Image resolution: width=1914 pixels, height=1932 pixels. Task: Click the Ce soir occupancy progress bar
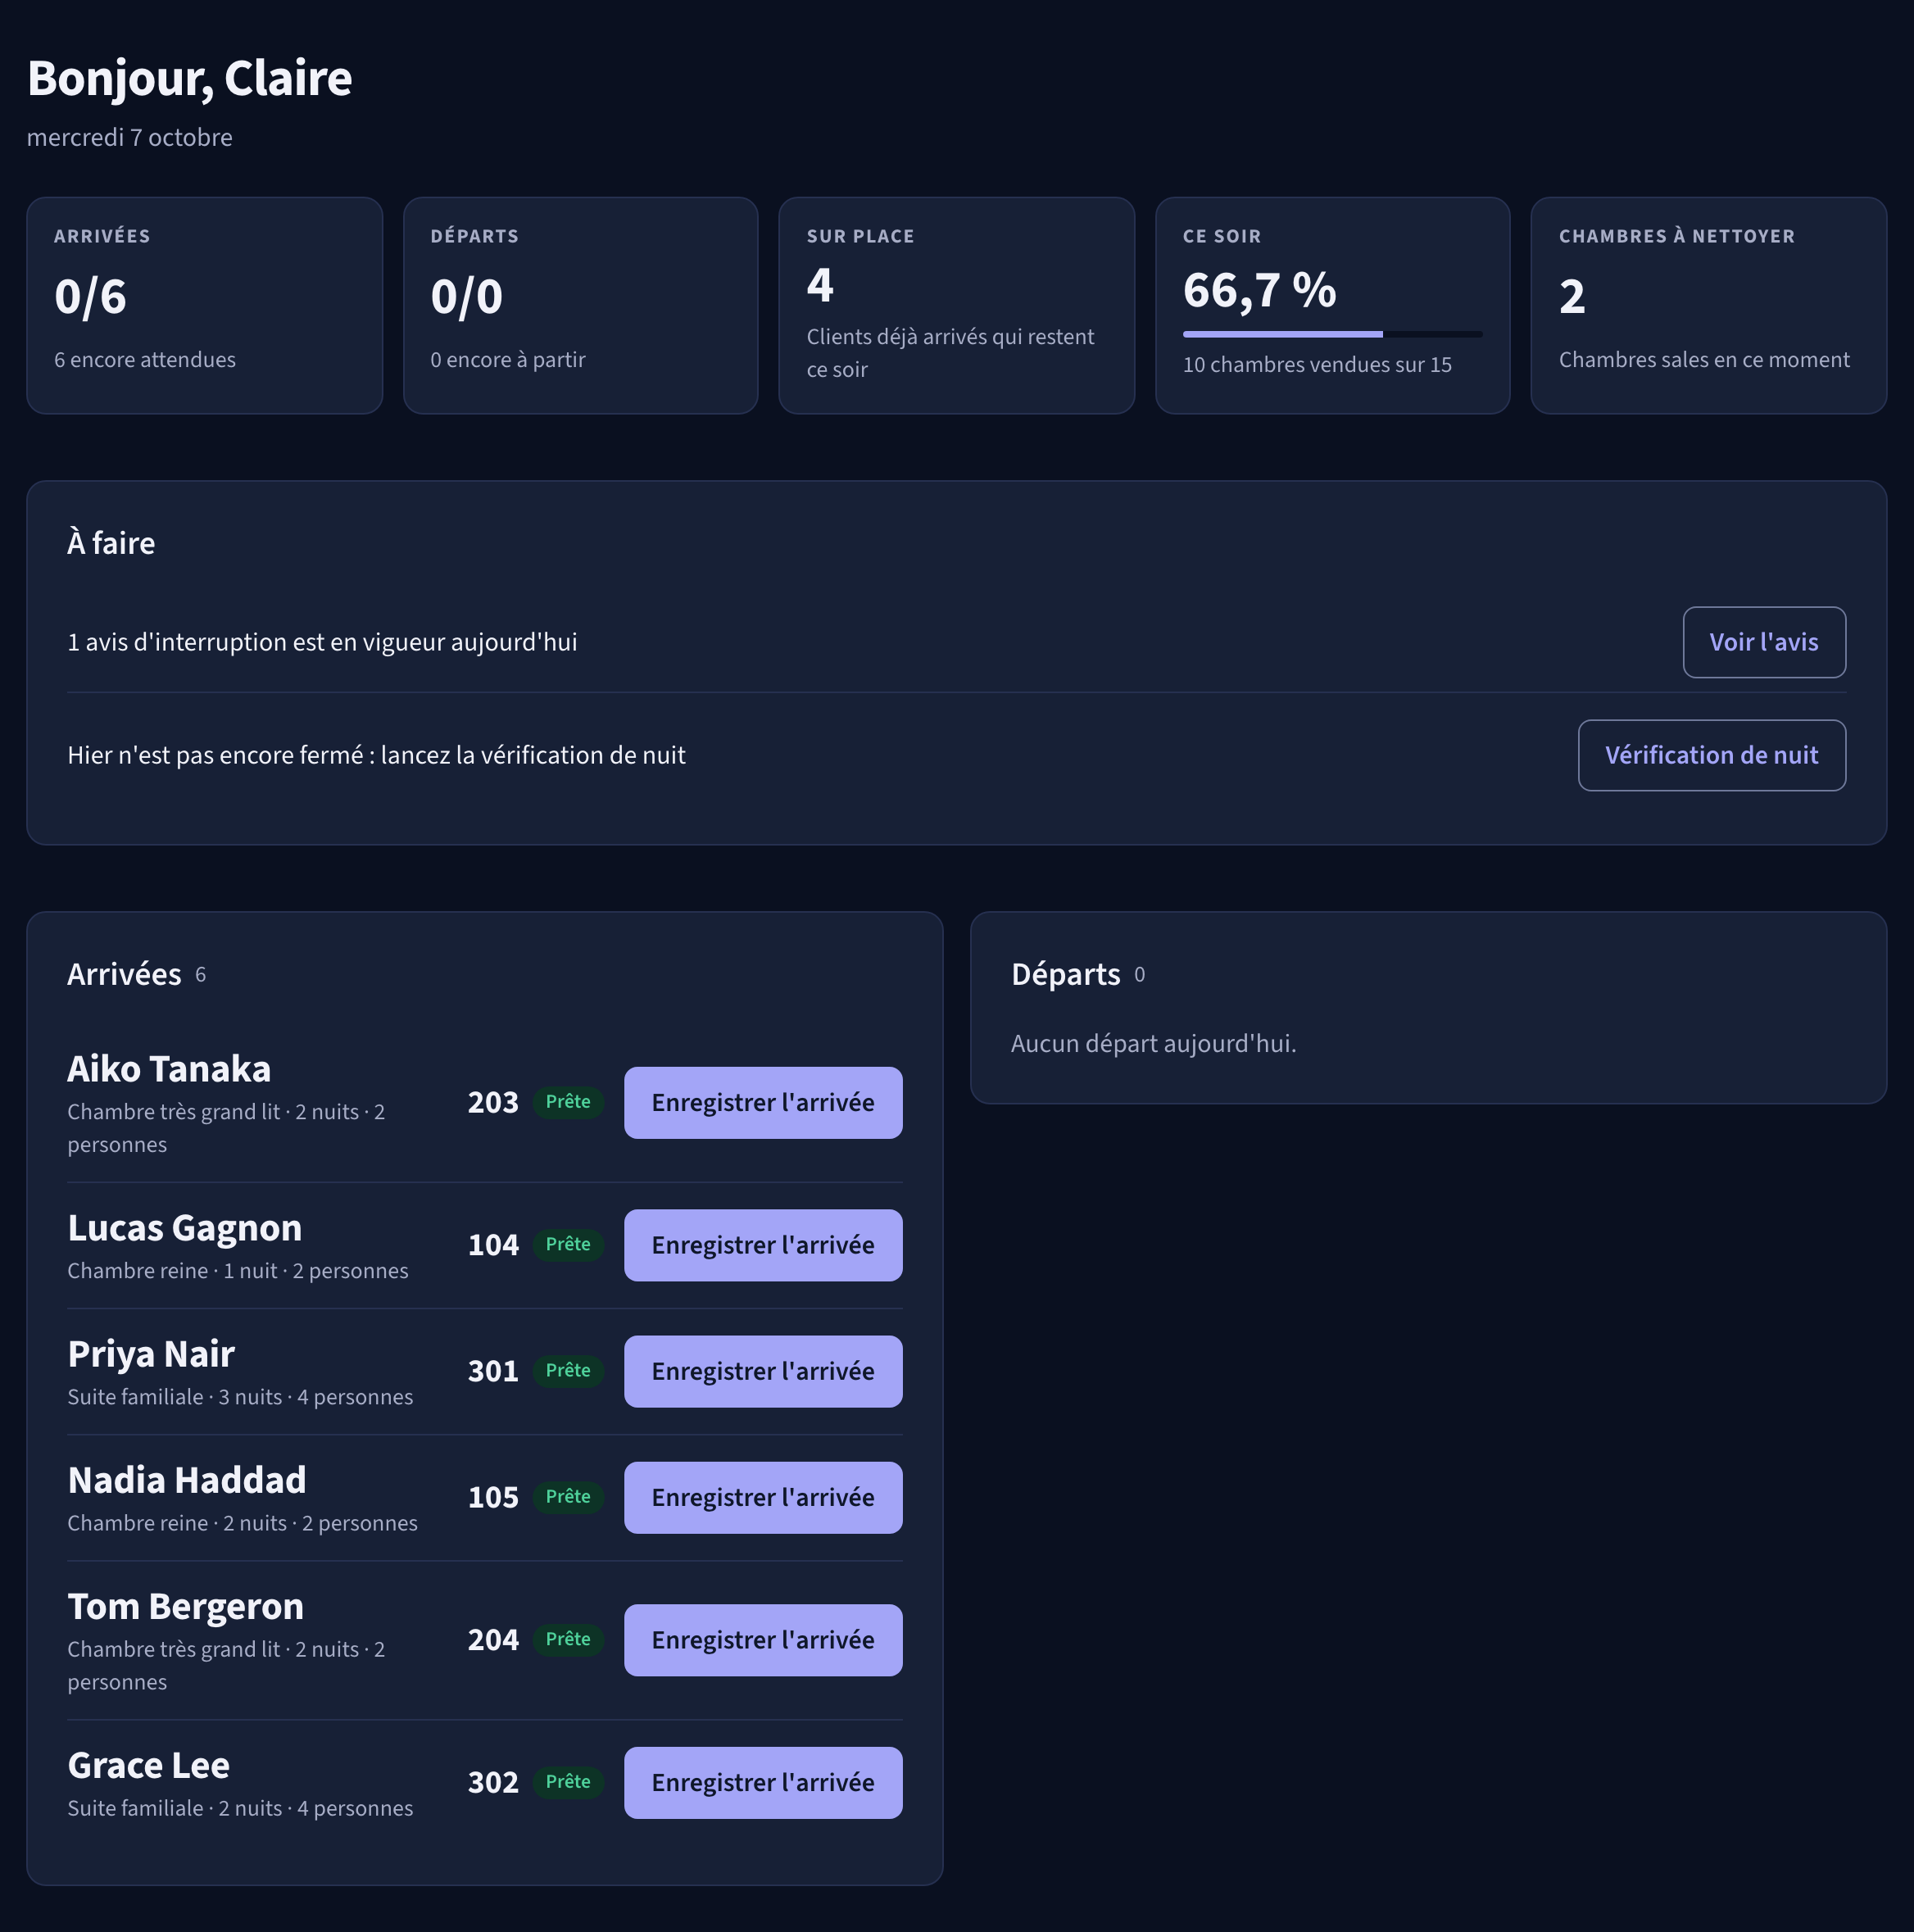click(1332, 334)
